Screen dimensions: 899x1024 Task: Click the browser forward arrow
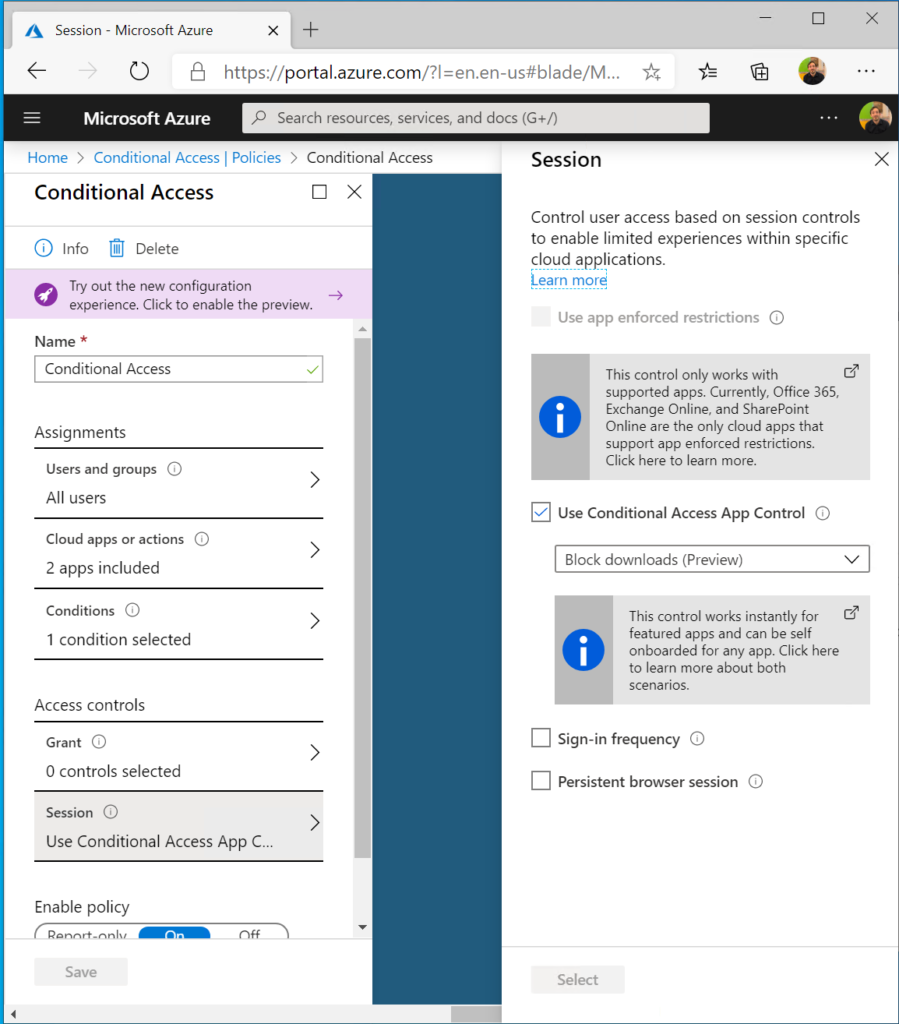point(87,71)
